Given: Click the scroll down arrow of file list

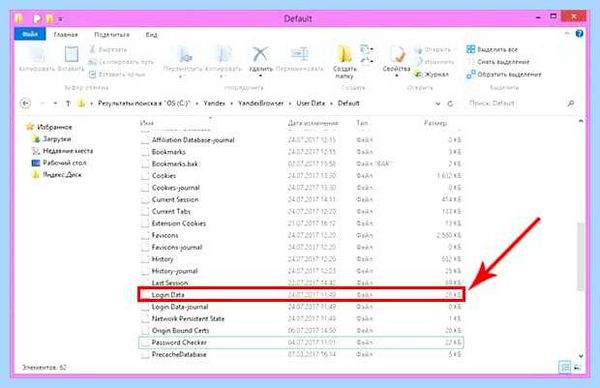Looking at the screenshot, I should point(581,356).
